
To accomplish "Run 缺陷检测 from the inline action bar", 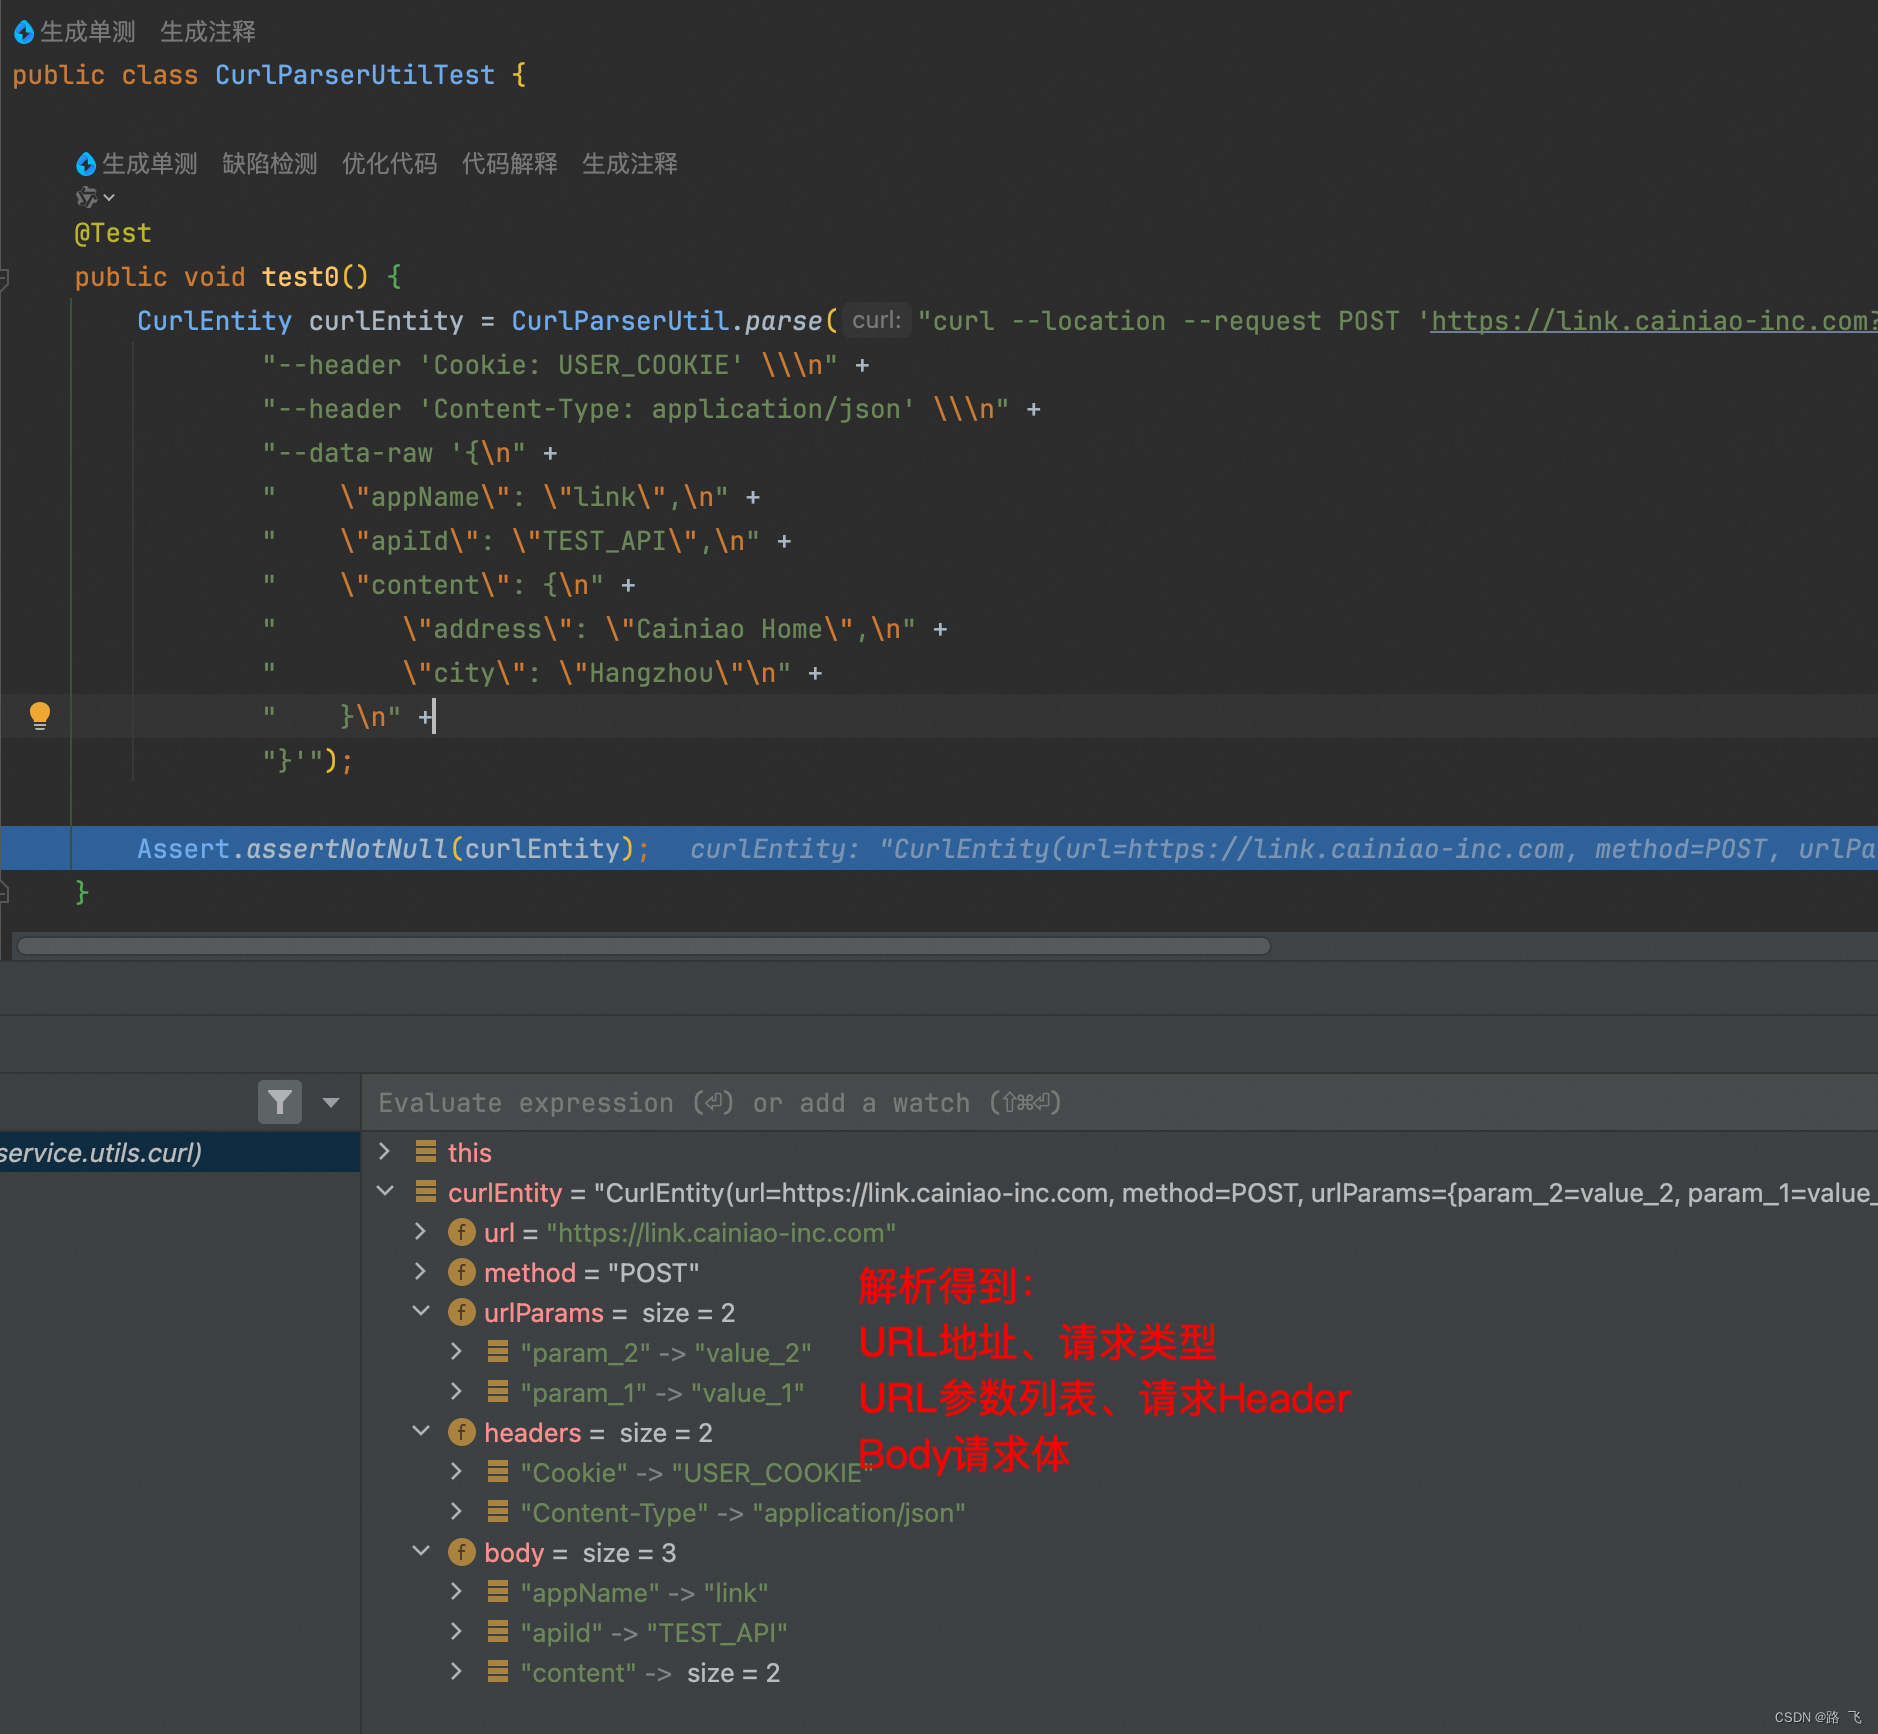I will (269, 164).
